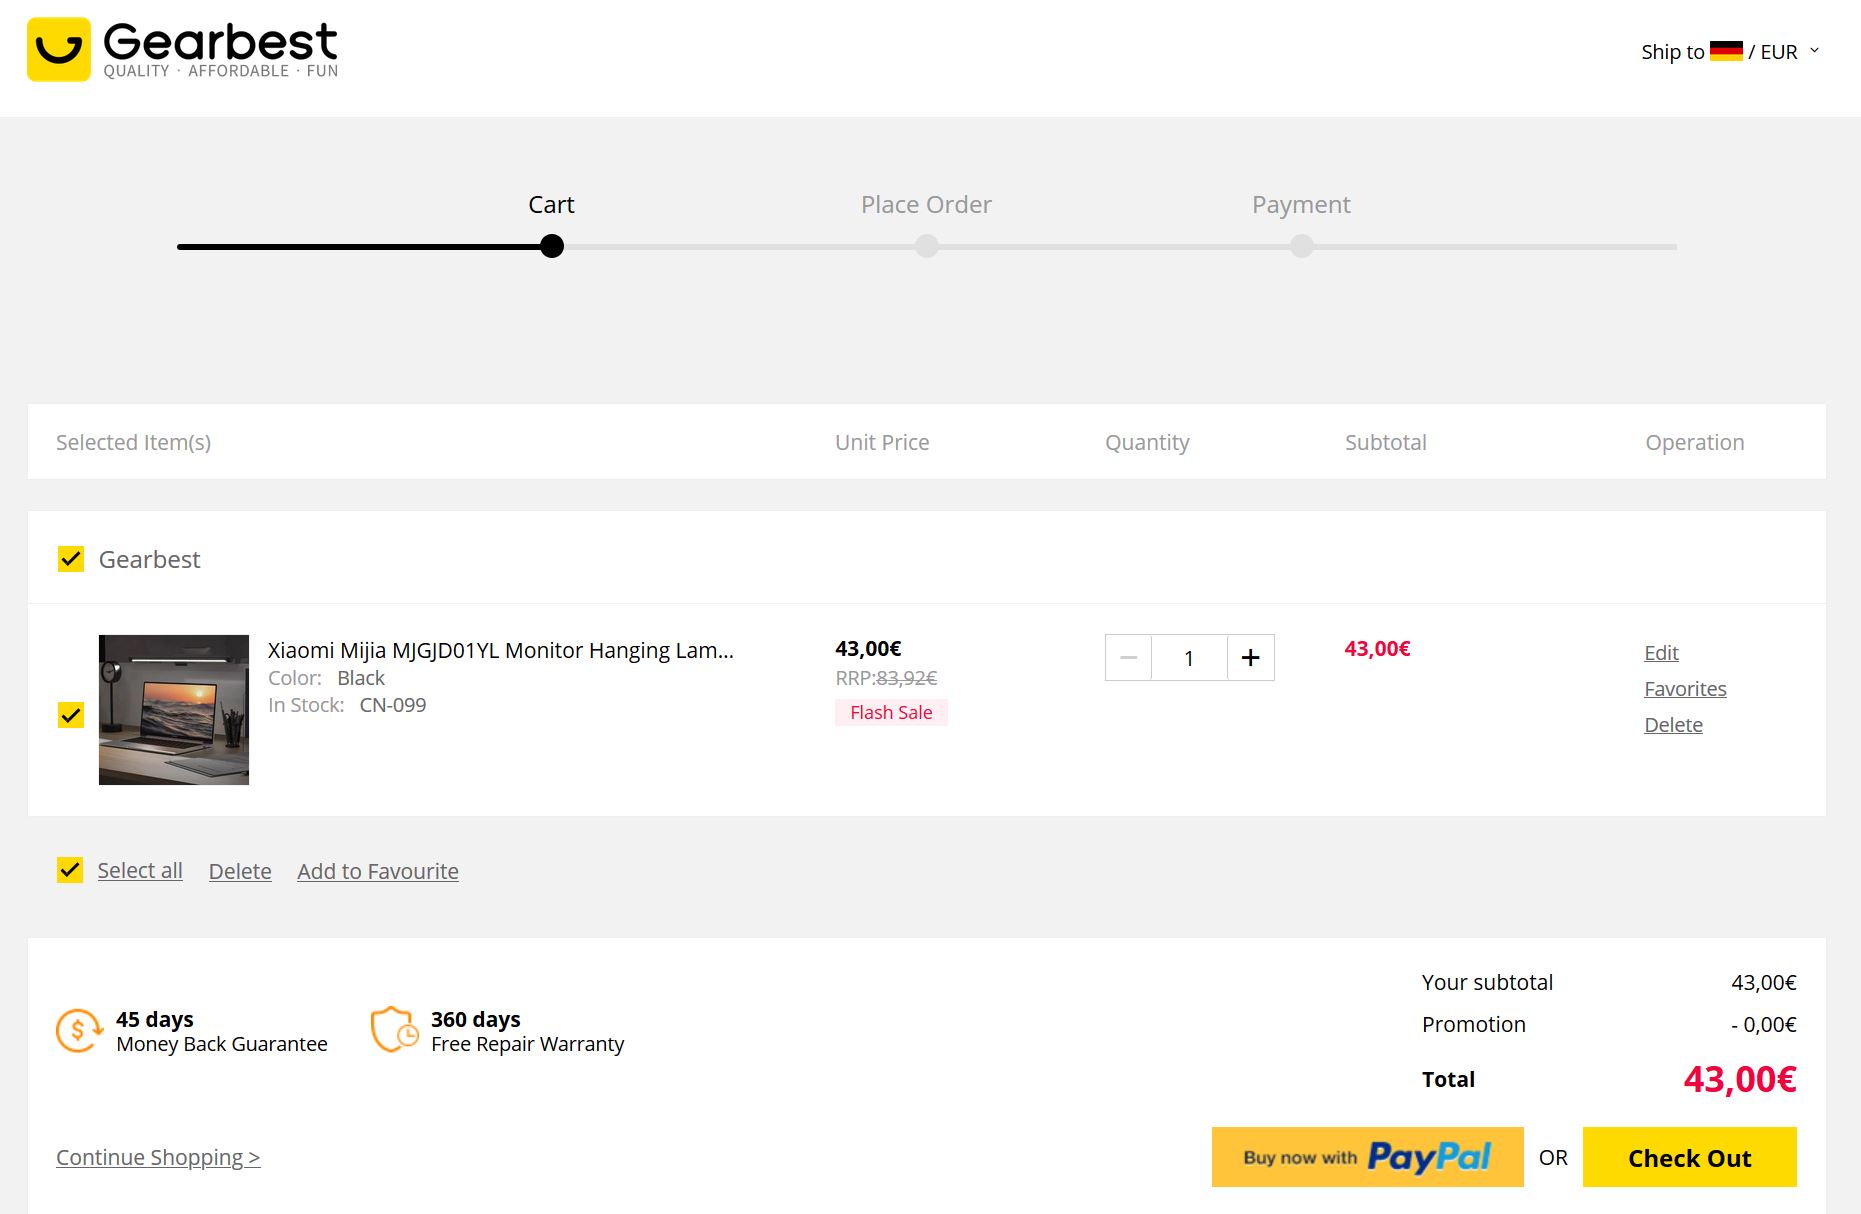Open the Xiaomi lamp product thumbnail

[174, 710]
